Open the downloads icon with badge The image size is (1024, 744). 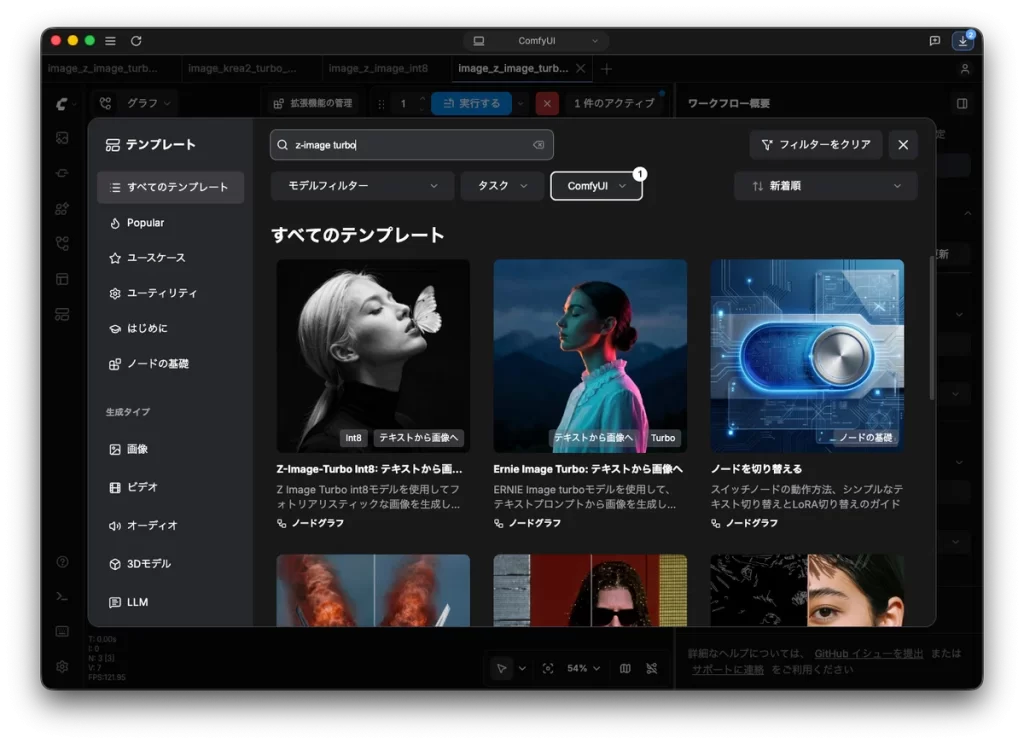tap(963, 40)
